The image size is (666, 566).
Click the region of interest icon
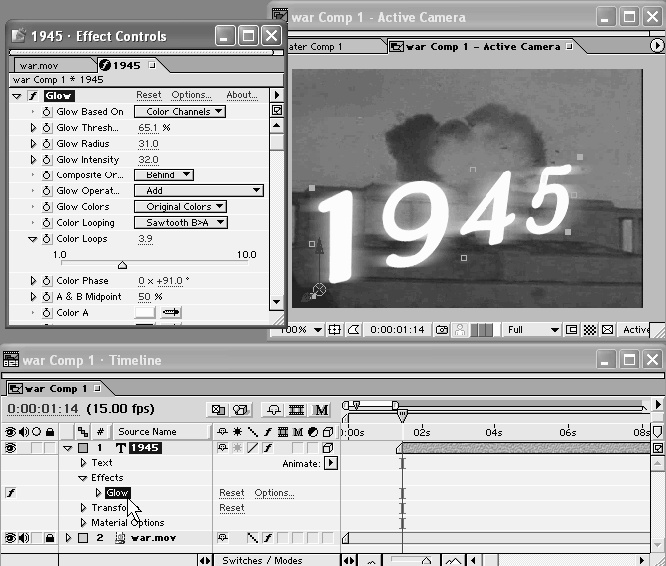point(572,330)
